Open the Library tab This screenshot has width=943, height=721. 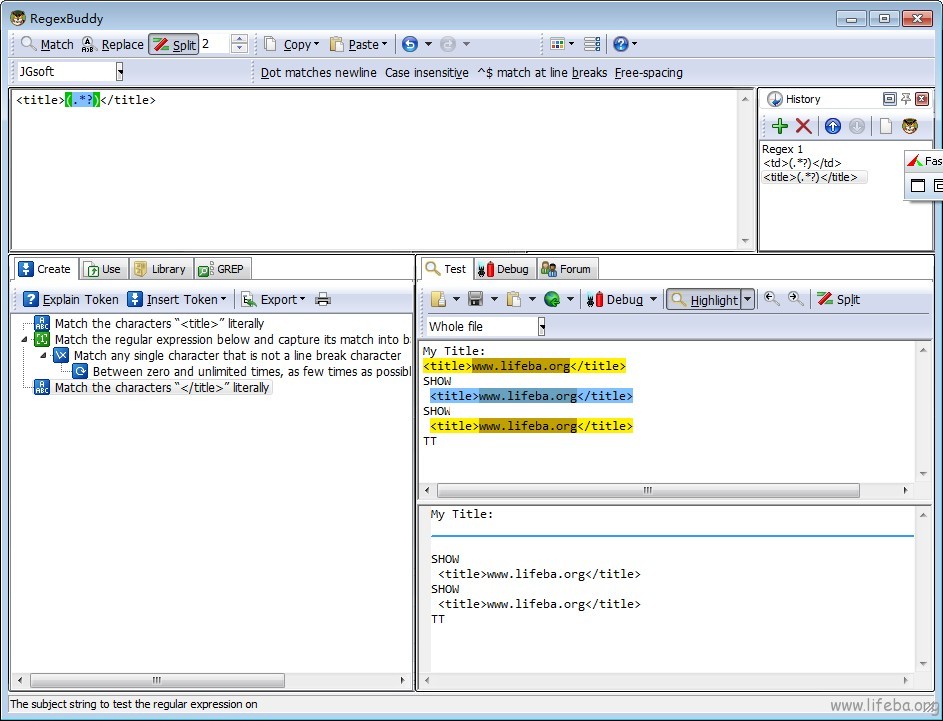coord(161,269)
